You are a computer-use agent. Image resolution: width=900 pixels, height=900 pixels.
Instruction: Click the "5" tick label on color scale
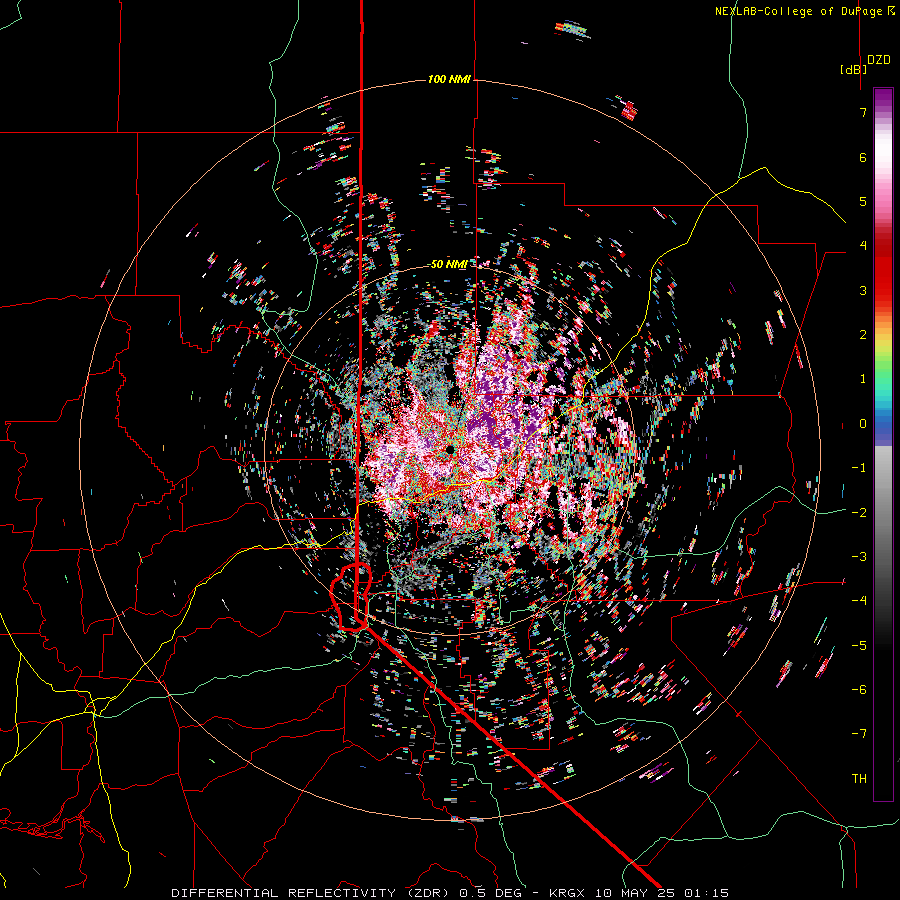pyautogui.click(x=863, y=201)
